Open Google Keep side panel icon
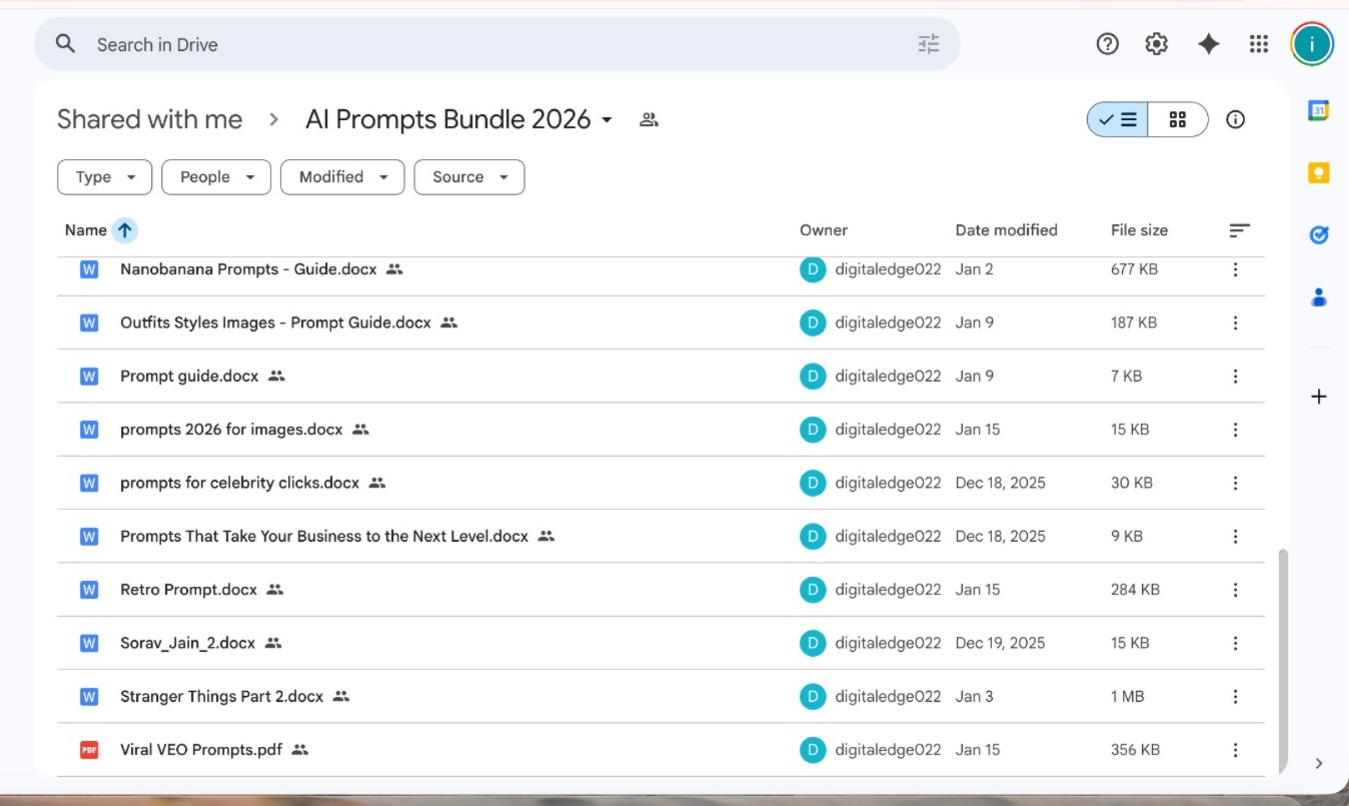1349x806 pixels. click(1318, 173)
